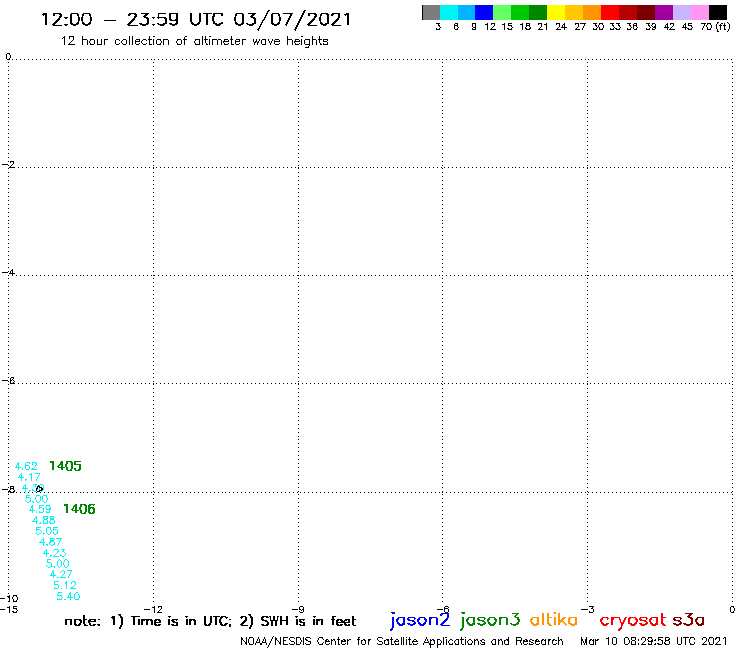Select the pure blue legend swatch
Viewport: 740px width, 650px height.
point(484,12)
